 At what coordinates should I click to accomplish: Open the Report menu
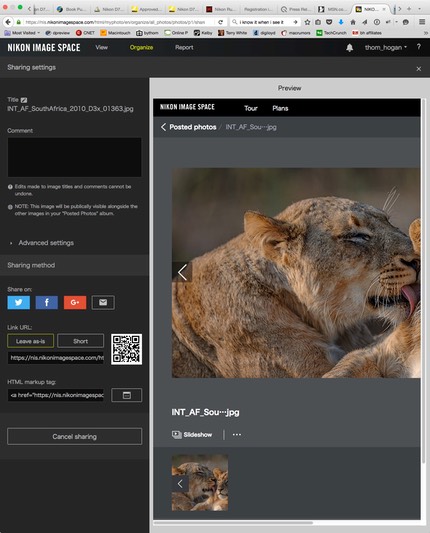click(184, 48)
